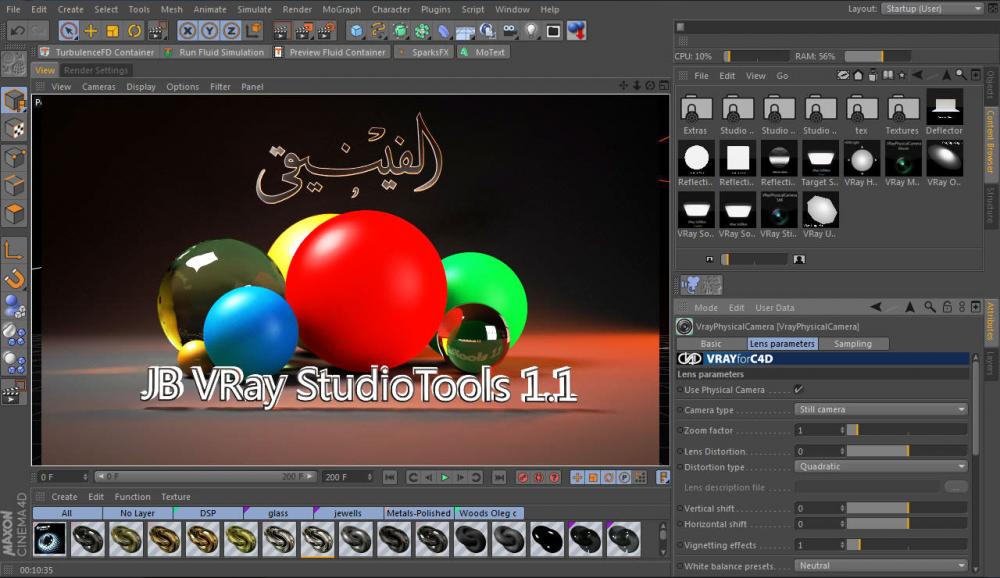Add a light object

531,31
